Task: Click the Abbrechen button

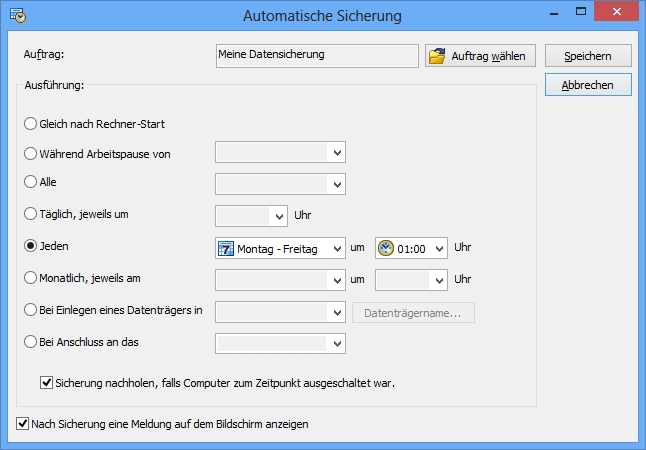Action: coord(588,85)
